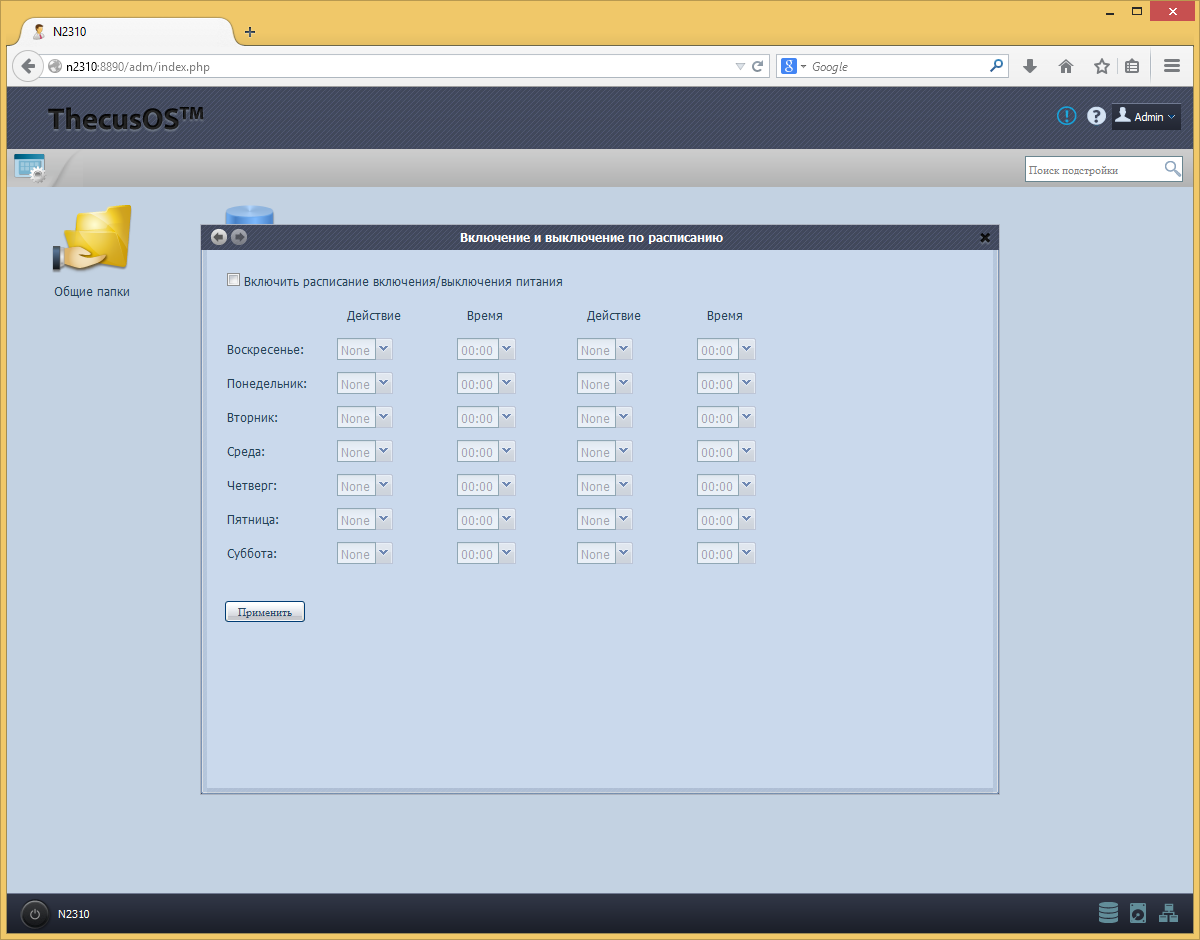This screenshot has height=940, width=1200.
Task: Close the schedule dialog window
Action: coord(985,238)
